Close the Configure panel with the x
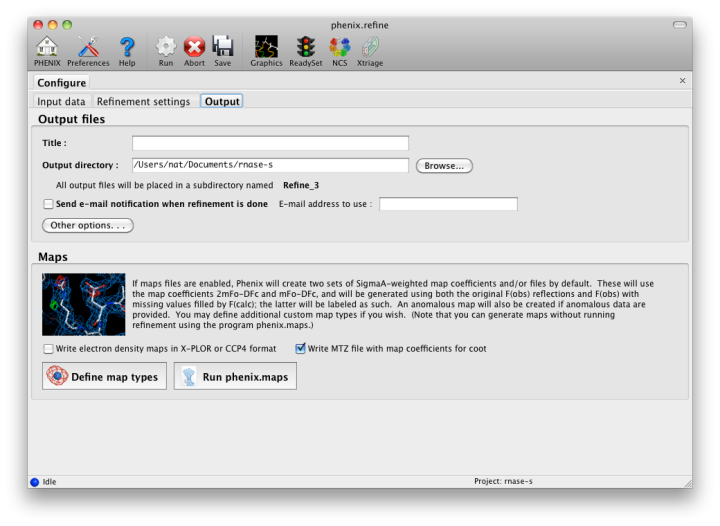720x526 pixels. (683, 81)
